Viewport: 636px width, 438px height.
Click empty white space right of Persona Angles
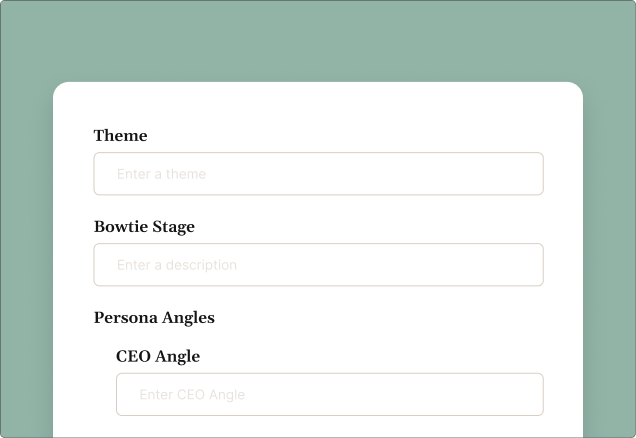[400, 318]
